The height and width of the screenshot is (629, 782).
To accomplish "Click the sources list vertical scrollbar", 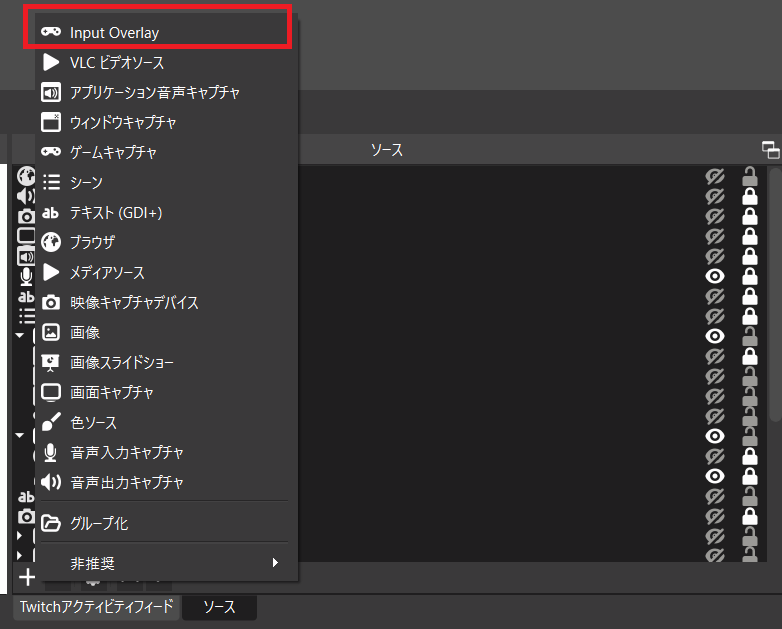I will coord(775,300).
